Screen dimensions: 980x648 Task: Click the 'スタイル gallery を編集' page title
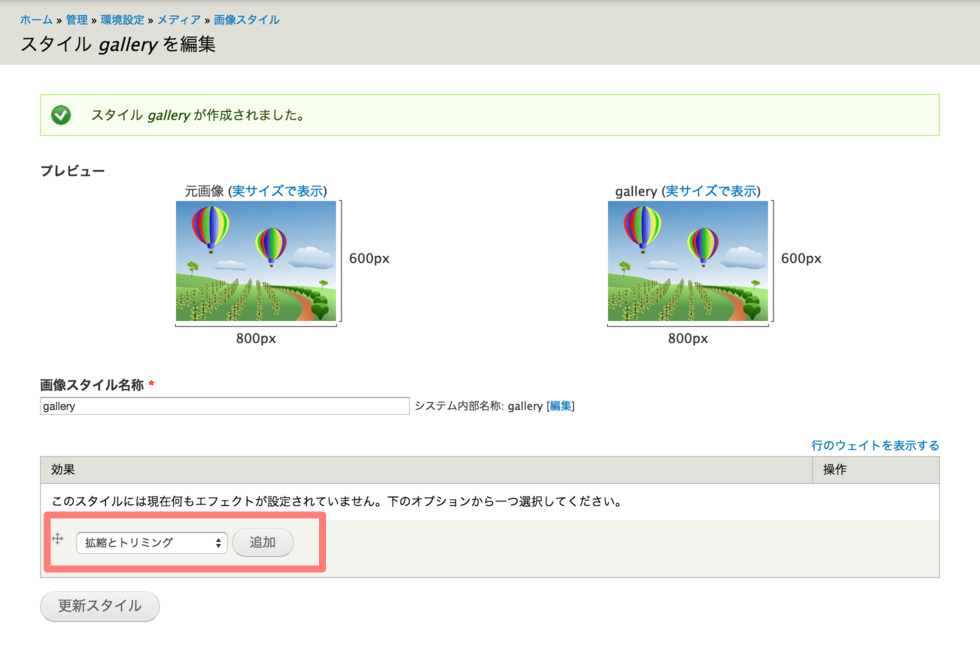[x=118, y=45]
